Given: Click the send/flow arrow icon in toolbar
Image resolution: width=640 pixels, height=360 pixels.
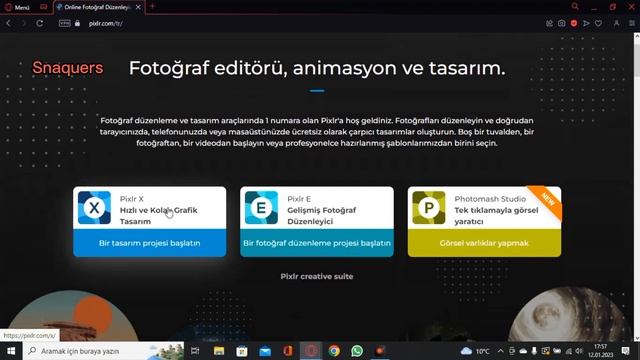Looking at the screenshot, I should 586,24.
